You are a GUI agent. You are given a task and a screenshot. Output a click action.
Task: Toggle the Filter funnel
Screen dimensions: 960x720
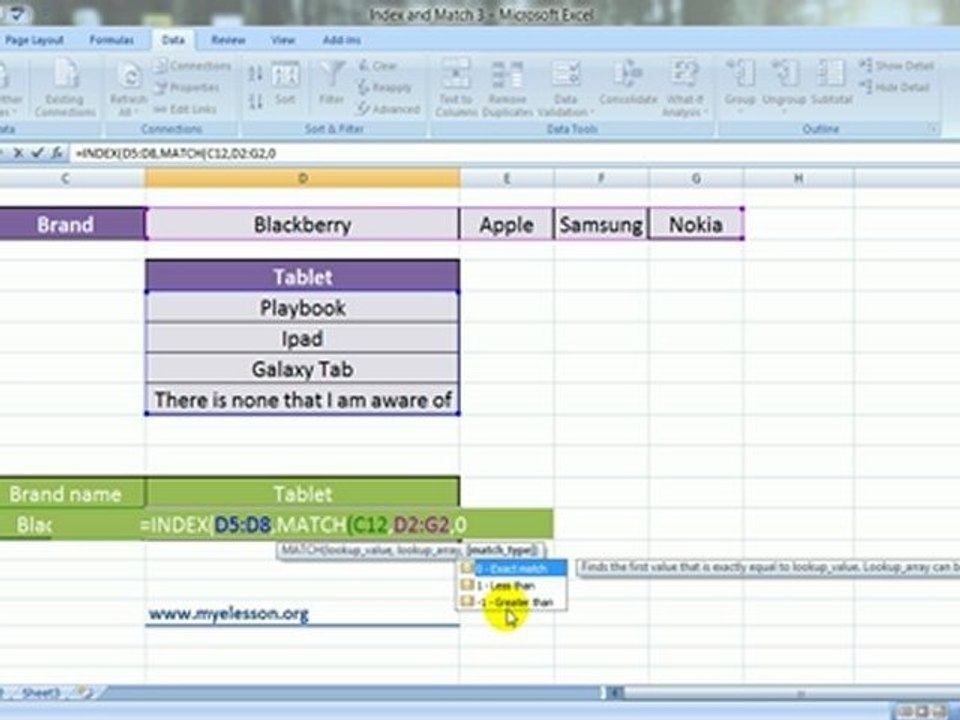point(331,83)
